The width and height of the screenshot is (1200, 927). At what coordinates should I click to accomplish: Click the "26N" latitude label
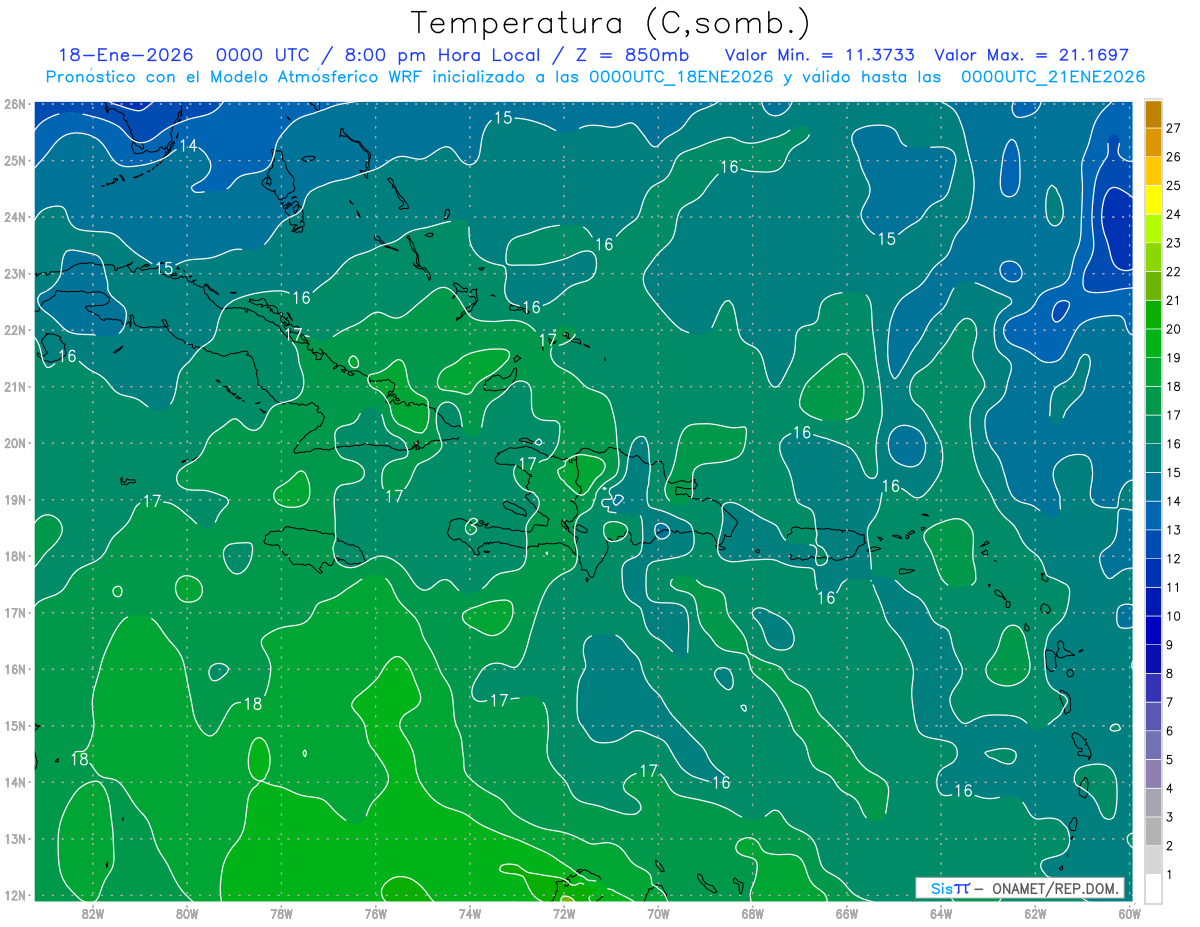15,104
